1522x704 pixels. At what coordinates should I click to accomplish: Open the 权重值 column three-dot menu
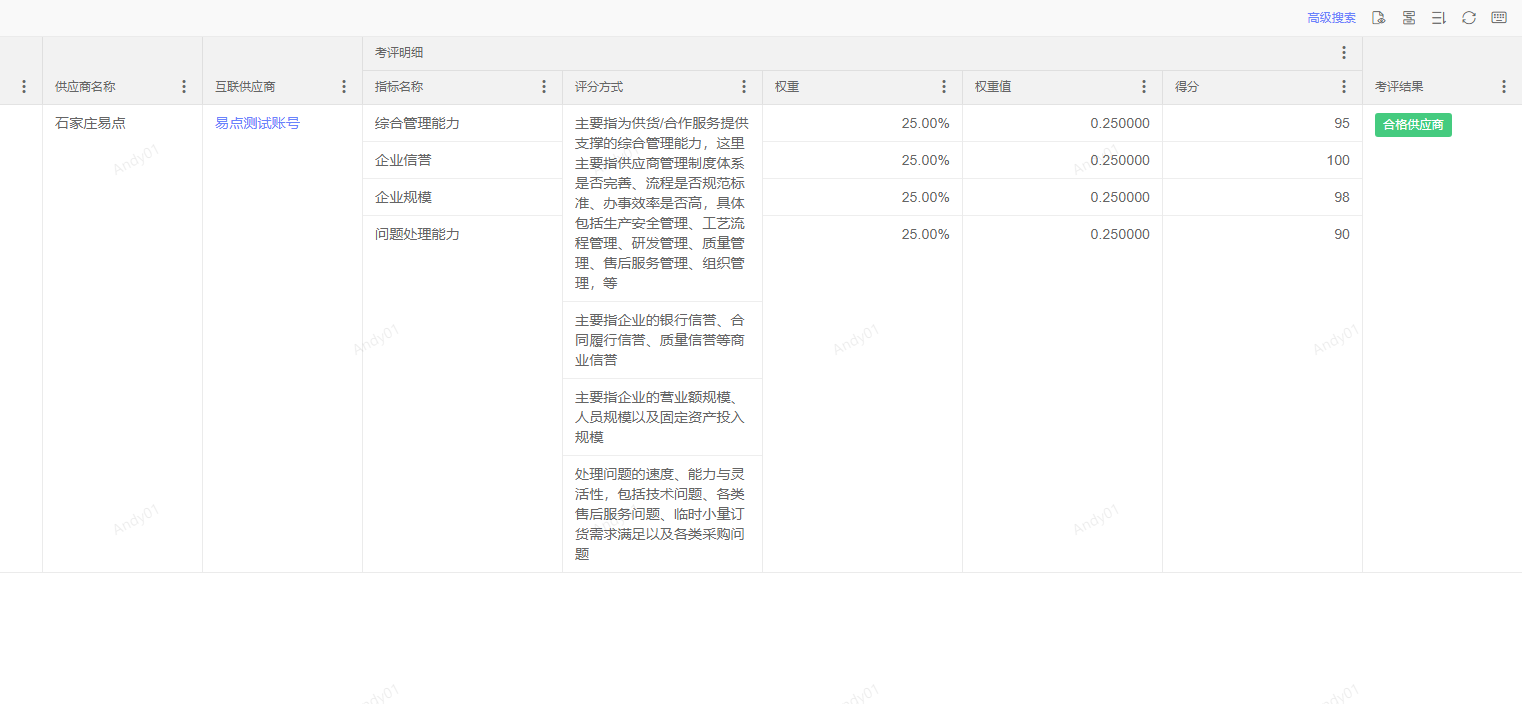coord(1144,87)
